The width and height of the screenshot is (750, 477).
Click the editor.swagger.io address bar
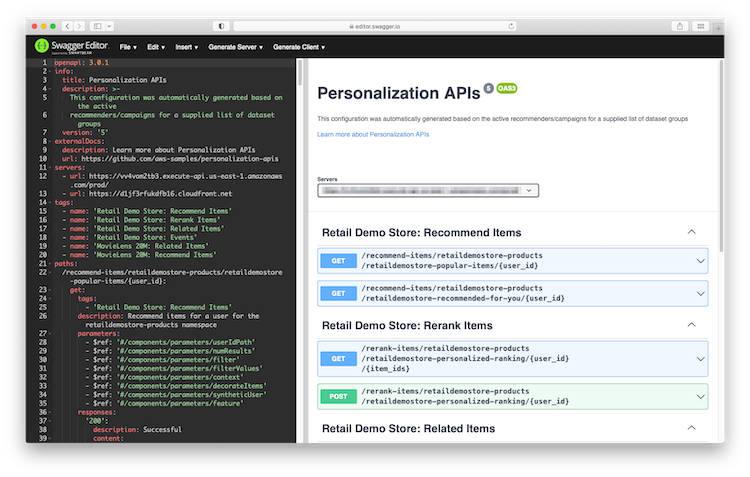pos(375,26)
